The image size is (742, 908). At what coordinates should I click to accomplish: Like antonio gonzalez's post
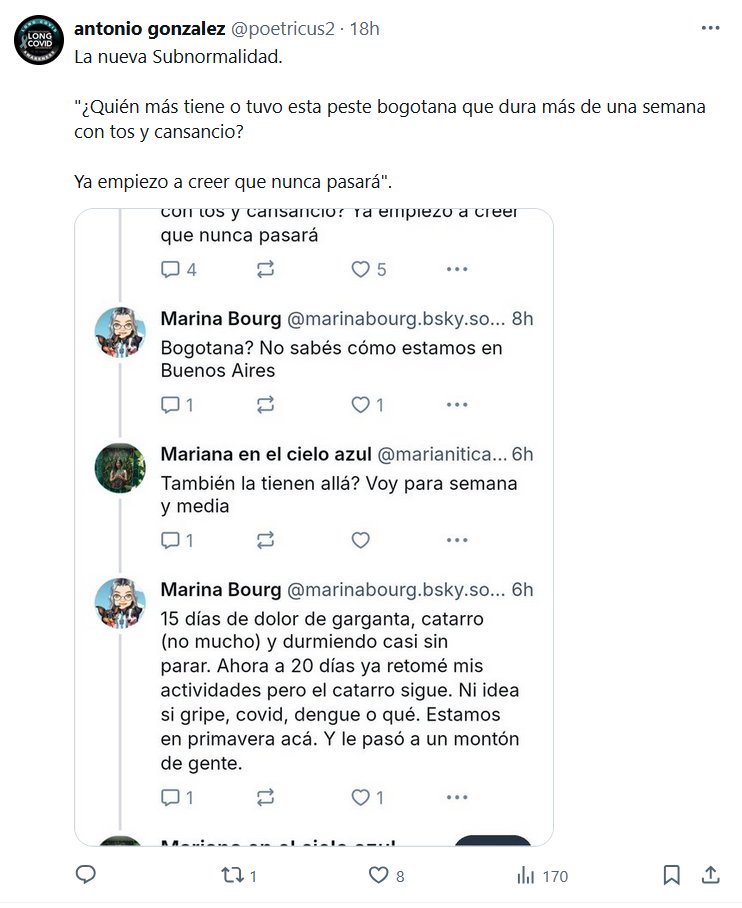click(x=378, y=875)
